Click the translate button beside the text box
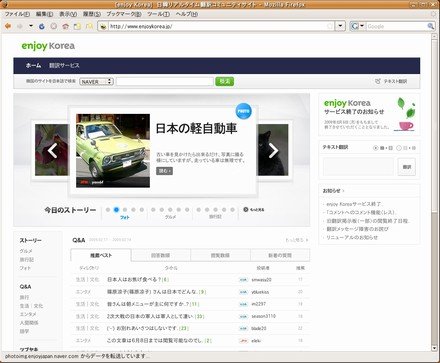Image resolution: width=440 pixels, height=363 pixels. (x=407, y=167)
